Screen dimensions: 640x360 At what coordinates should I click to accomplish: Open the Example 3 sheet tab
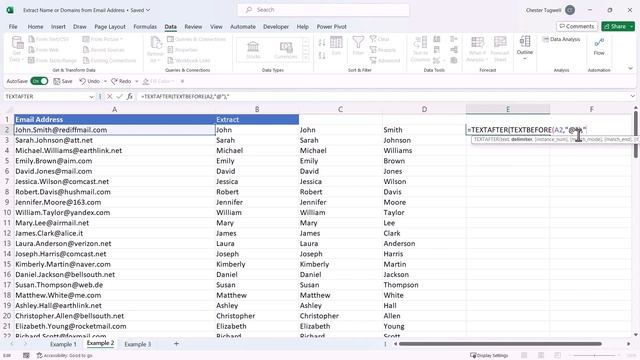pos(138,344)
